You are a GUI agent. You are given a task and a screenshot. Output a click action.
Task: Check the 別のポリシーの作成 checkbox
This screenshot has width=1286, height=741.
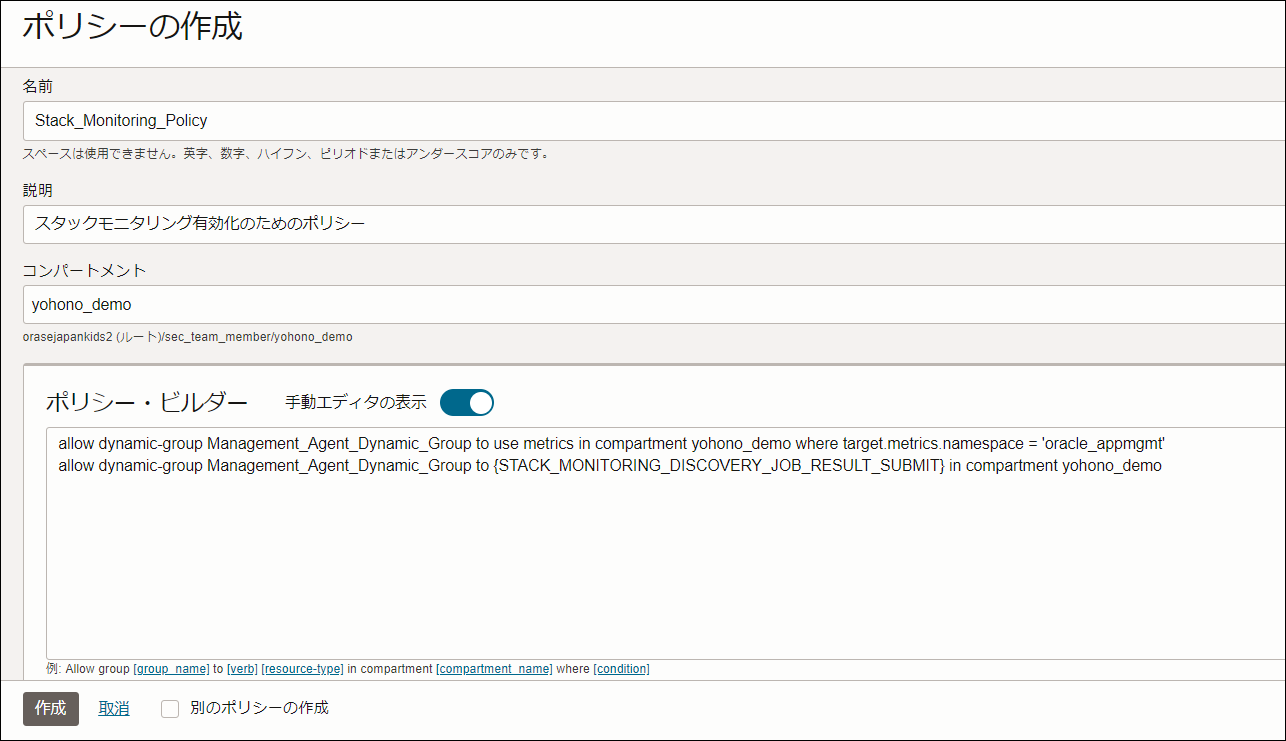[170, 709]
